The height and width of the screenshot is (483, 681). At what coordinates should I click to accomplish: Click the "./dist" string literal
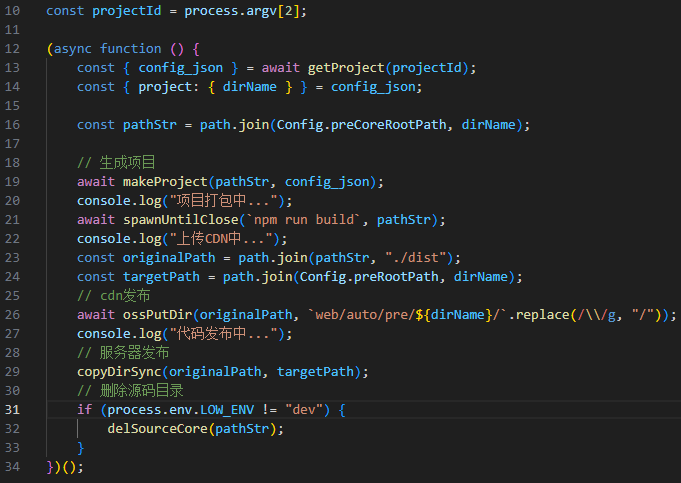click(x=418, y=258)
